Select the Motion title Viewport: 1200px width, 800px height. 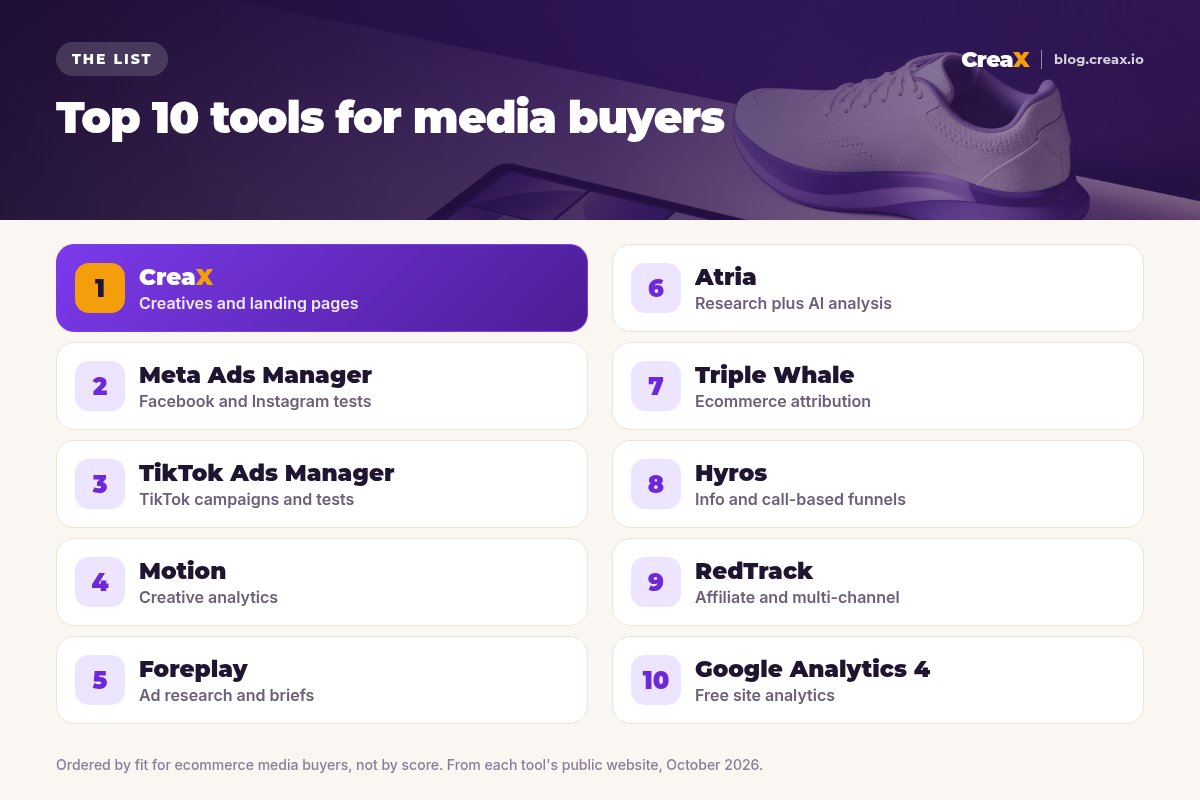183,571
